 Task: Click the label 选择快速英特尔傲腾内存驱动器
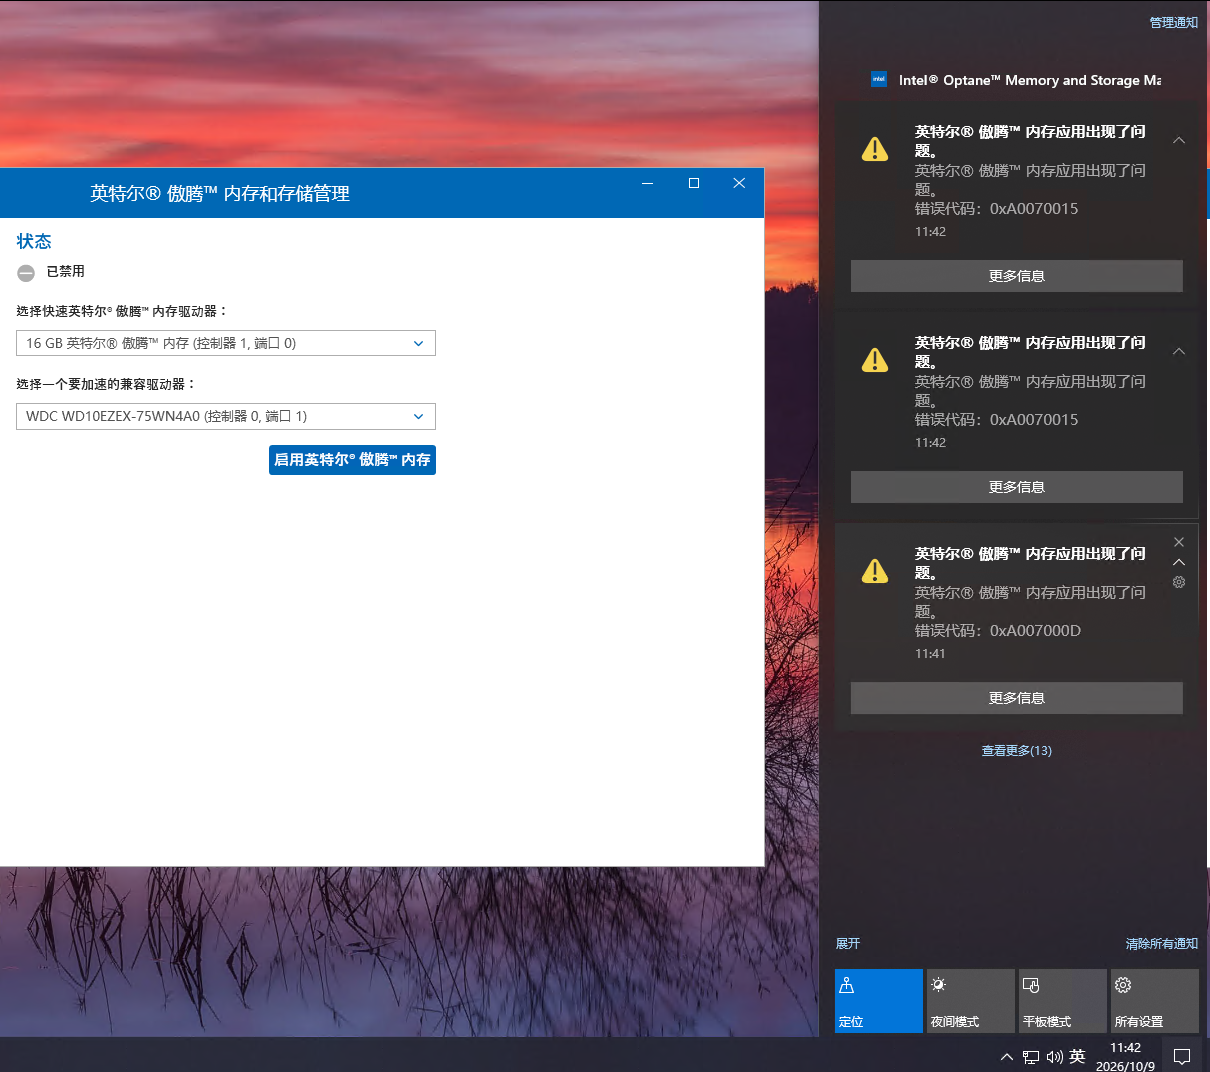click(123, 311)
